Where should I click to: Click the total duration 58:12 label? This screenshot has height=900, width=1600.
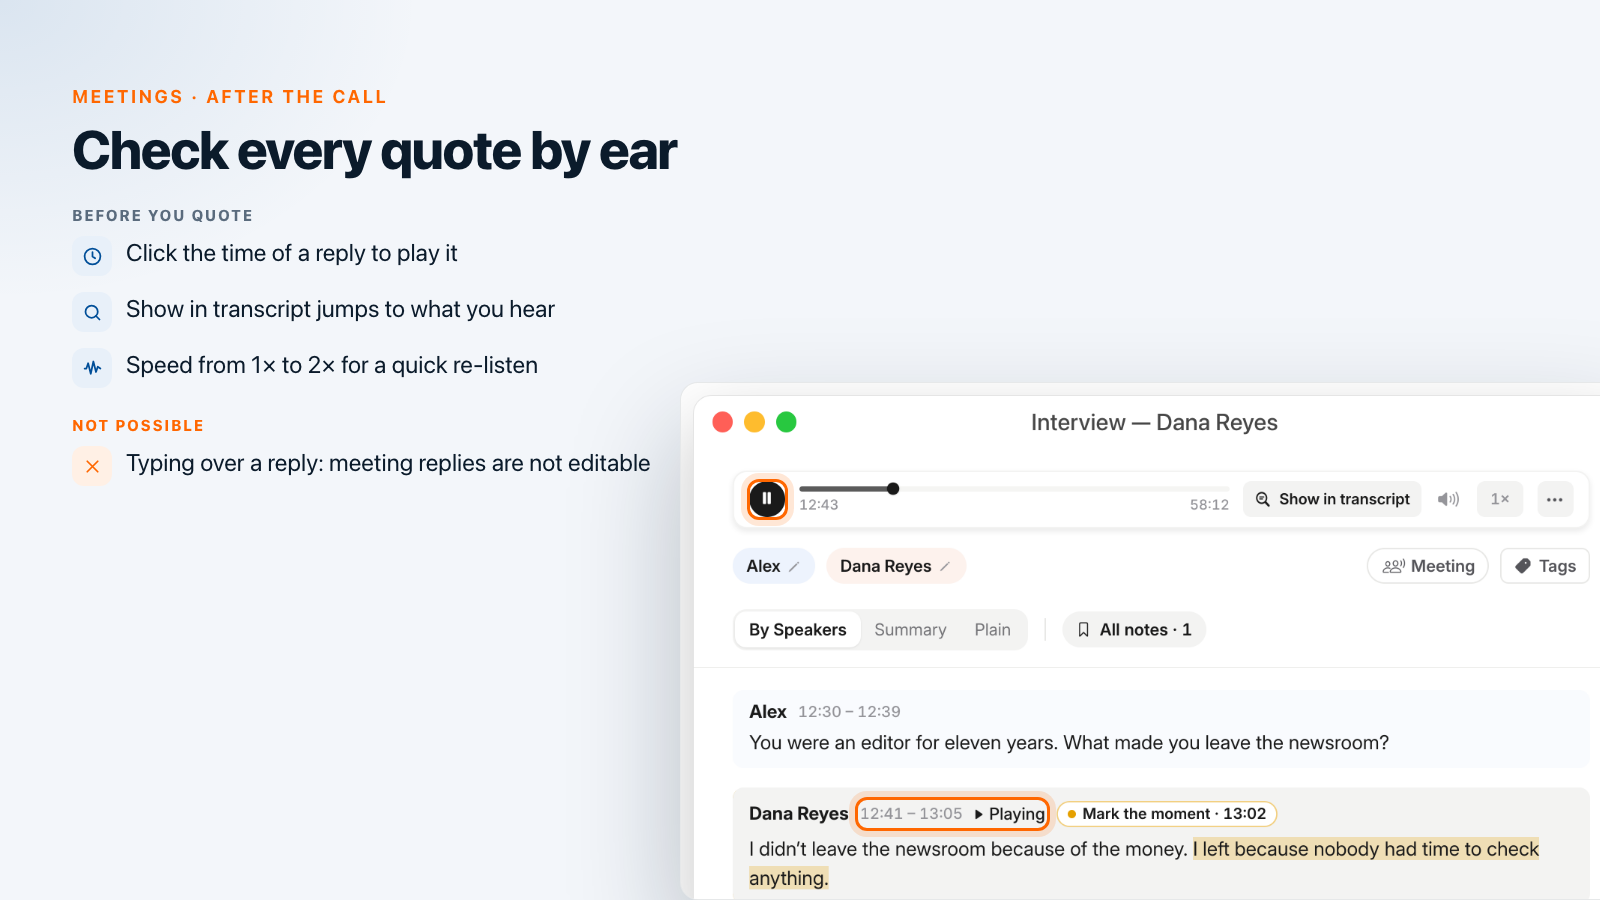tap(1209, 505)
